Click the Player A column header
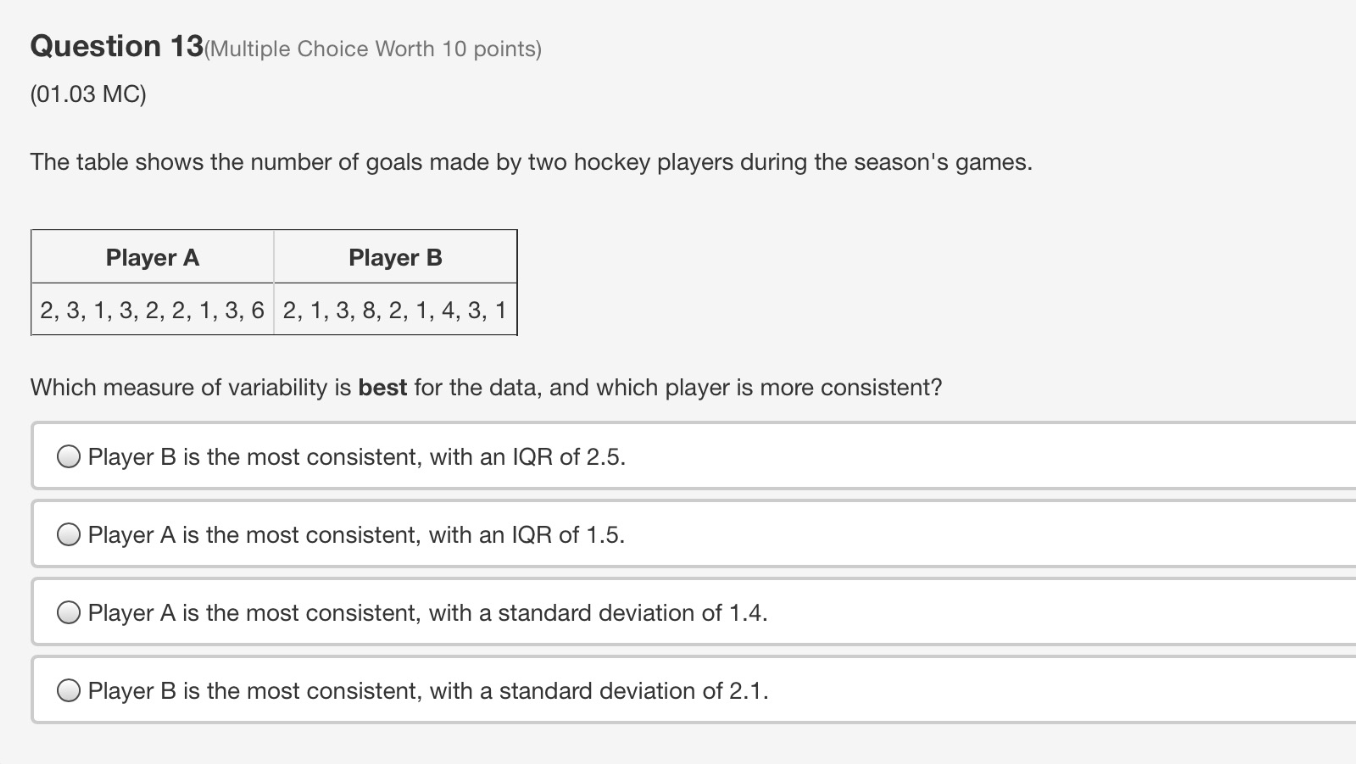 (153, 257)
